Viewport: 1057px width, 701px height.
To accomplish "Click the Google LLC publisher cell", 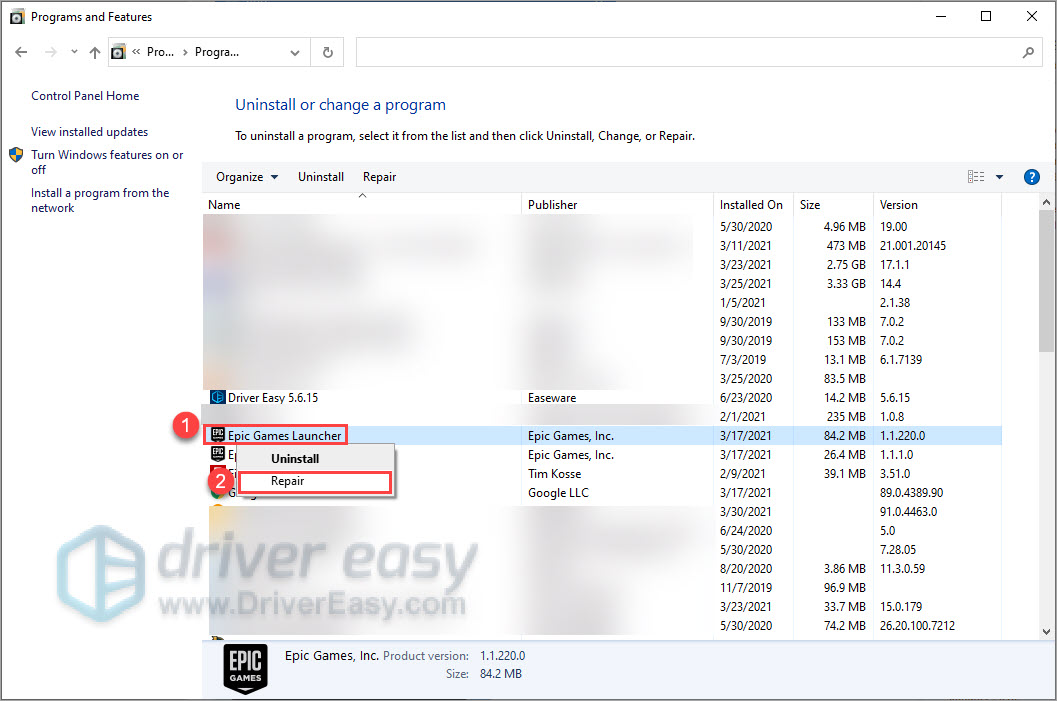I will point(558,493).
